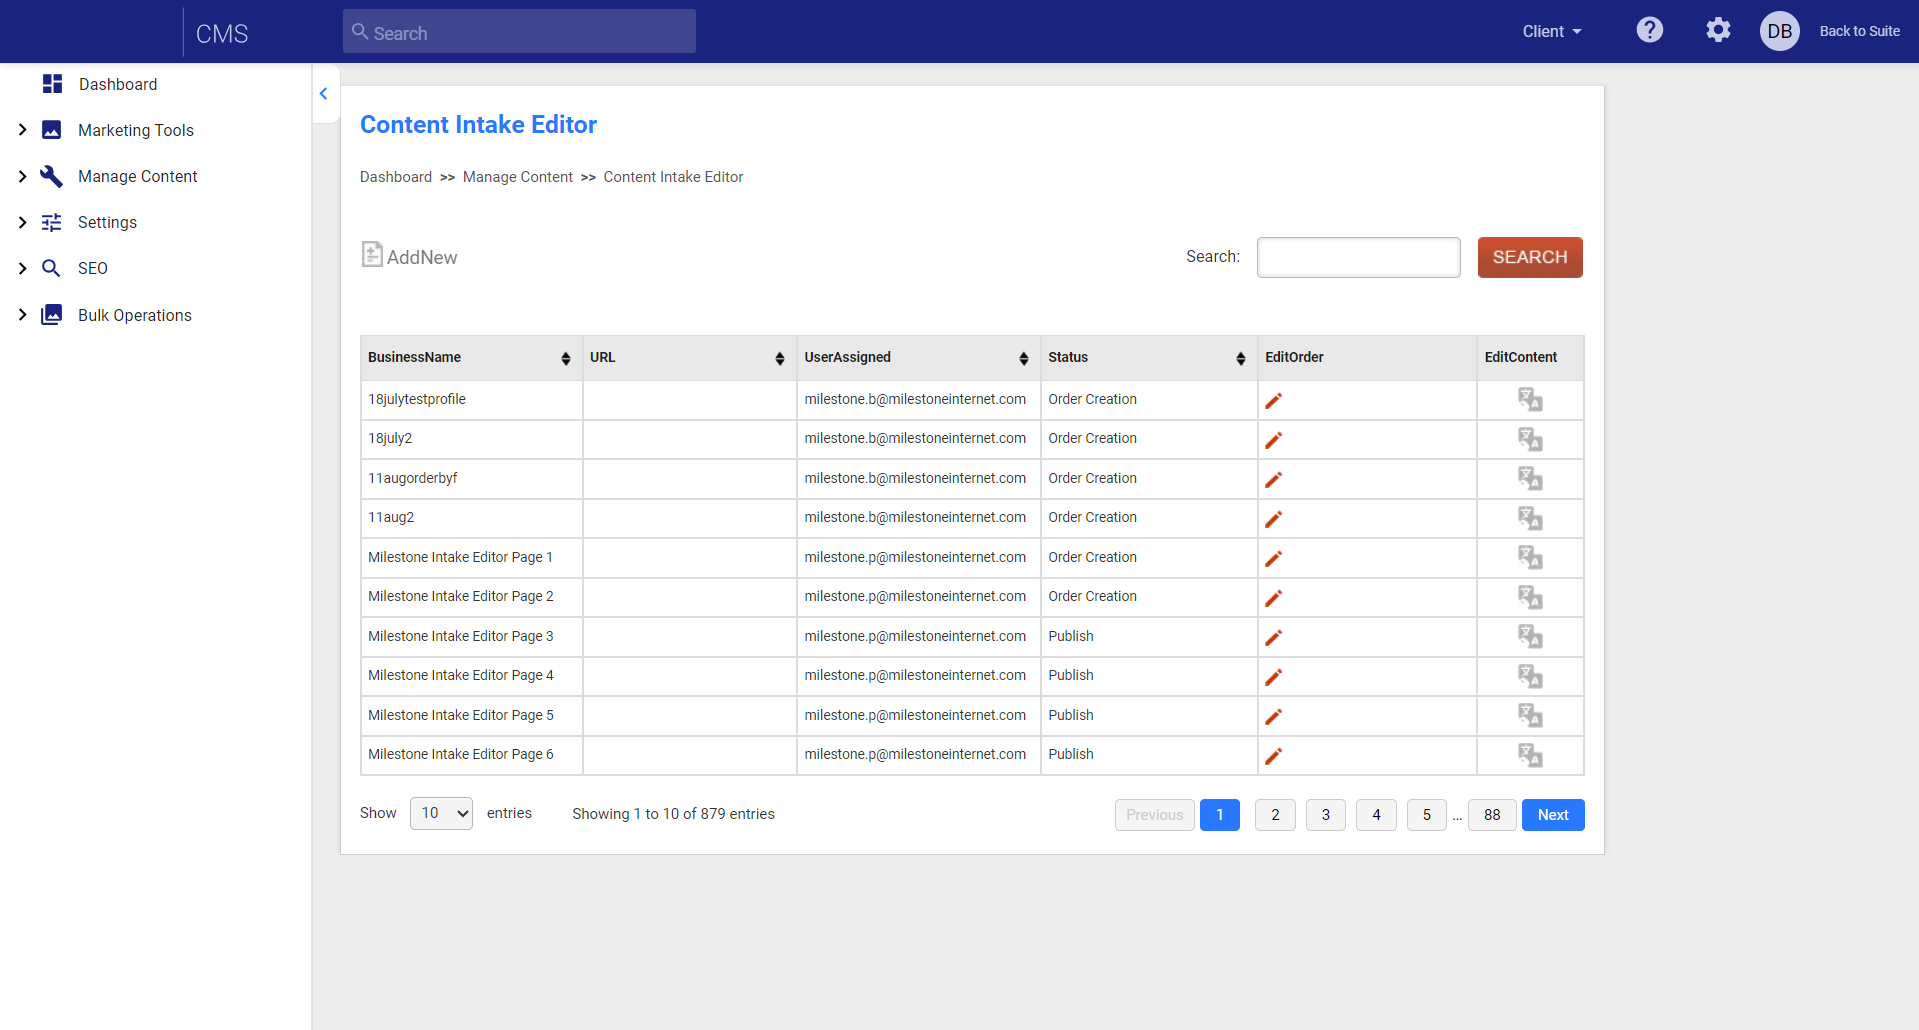Go to page 5 of the table

[x=1427, y=815]
